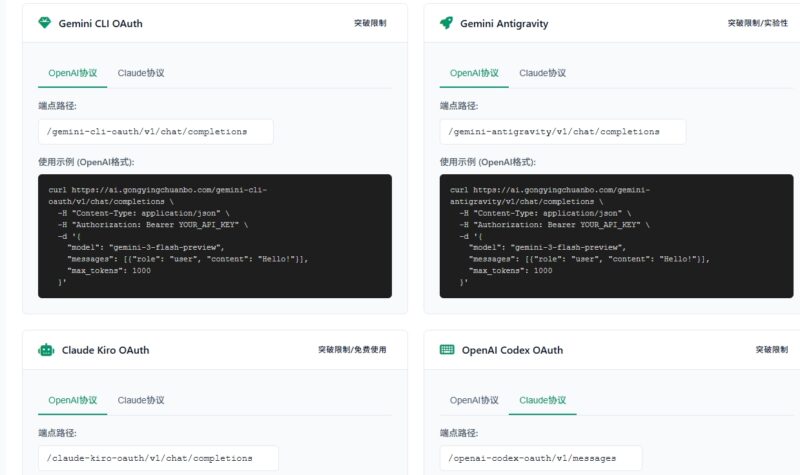Switch to Claude协议 tab in Claude Kiro OAuth card

[141, 400]
